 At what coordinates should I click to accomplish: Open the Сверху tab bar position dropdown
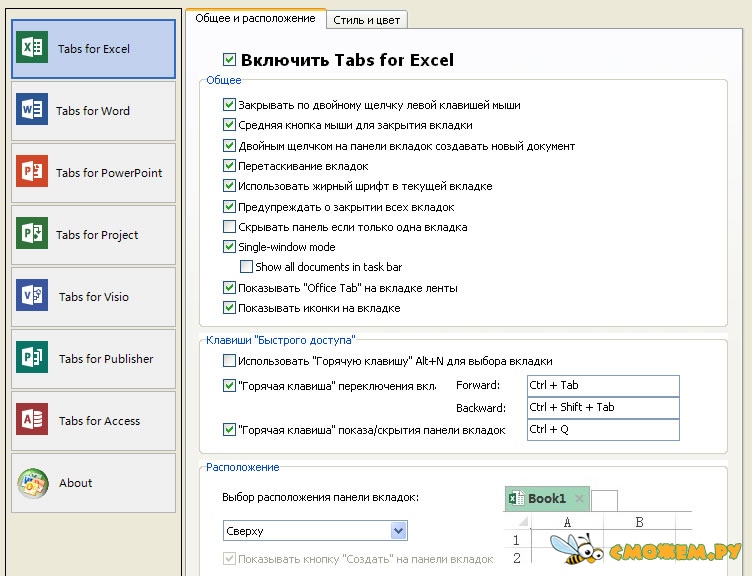(315, 530)
